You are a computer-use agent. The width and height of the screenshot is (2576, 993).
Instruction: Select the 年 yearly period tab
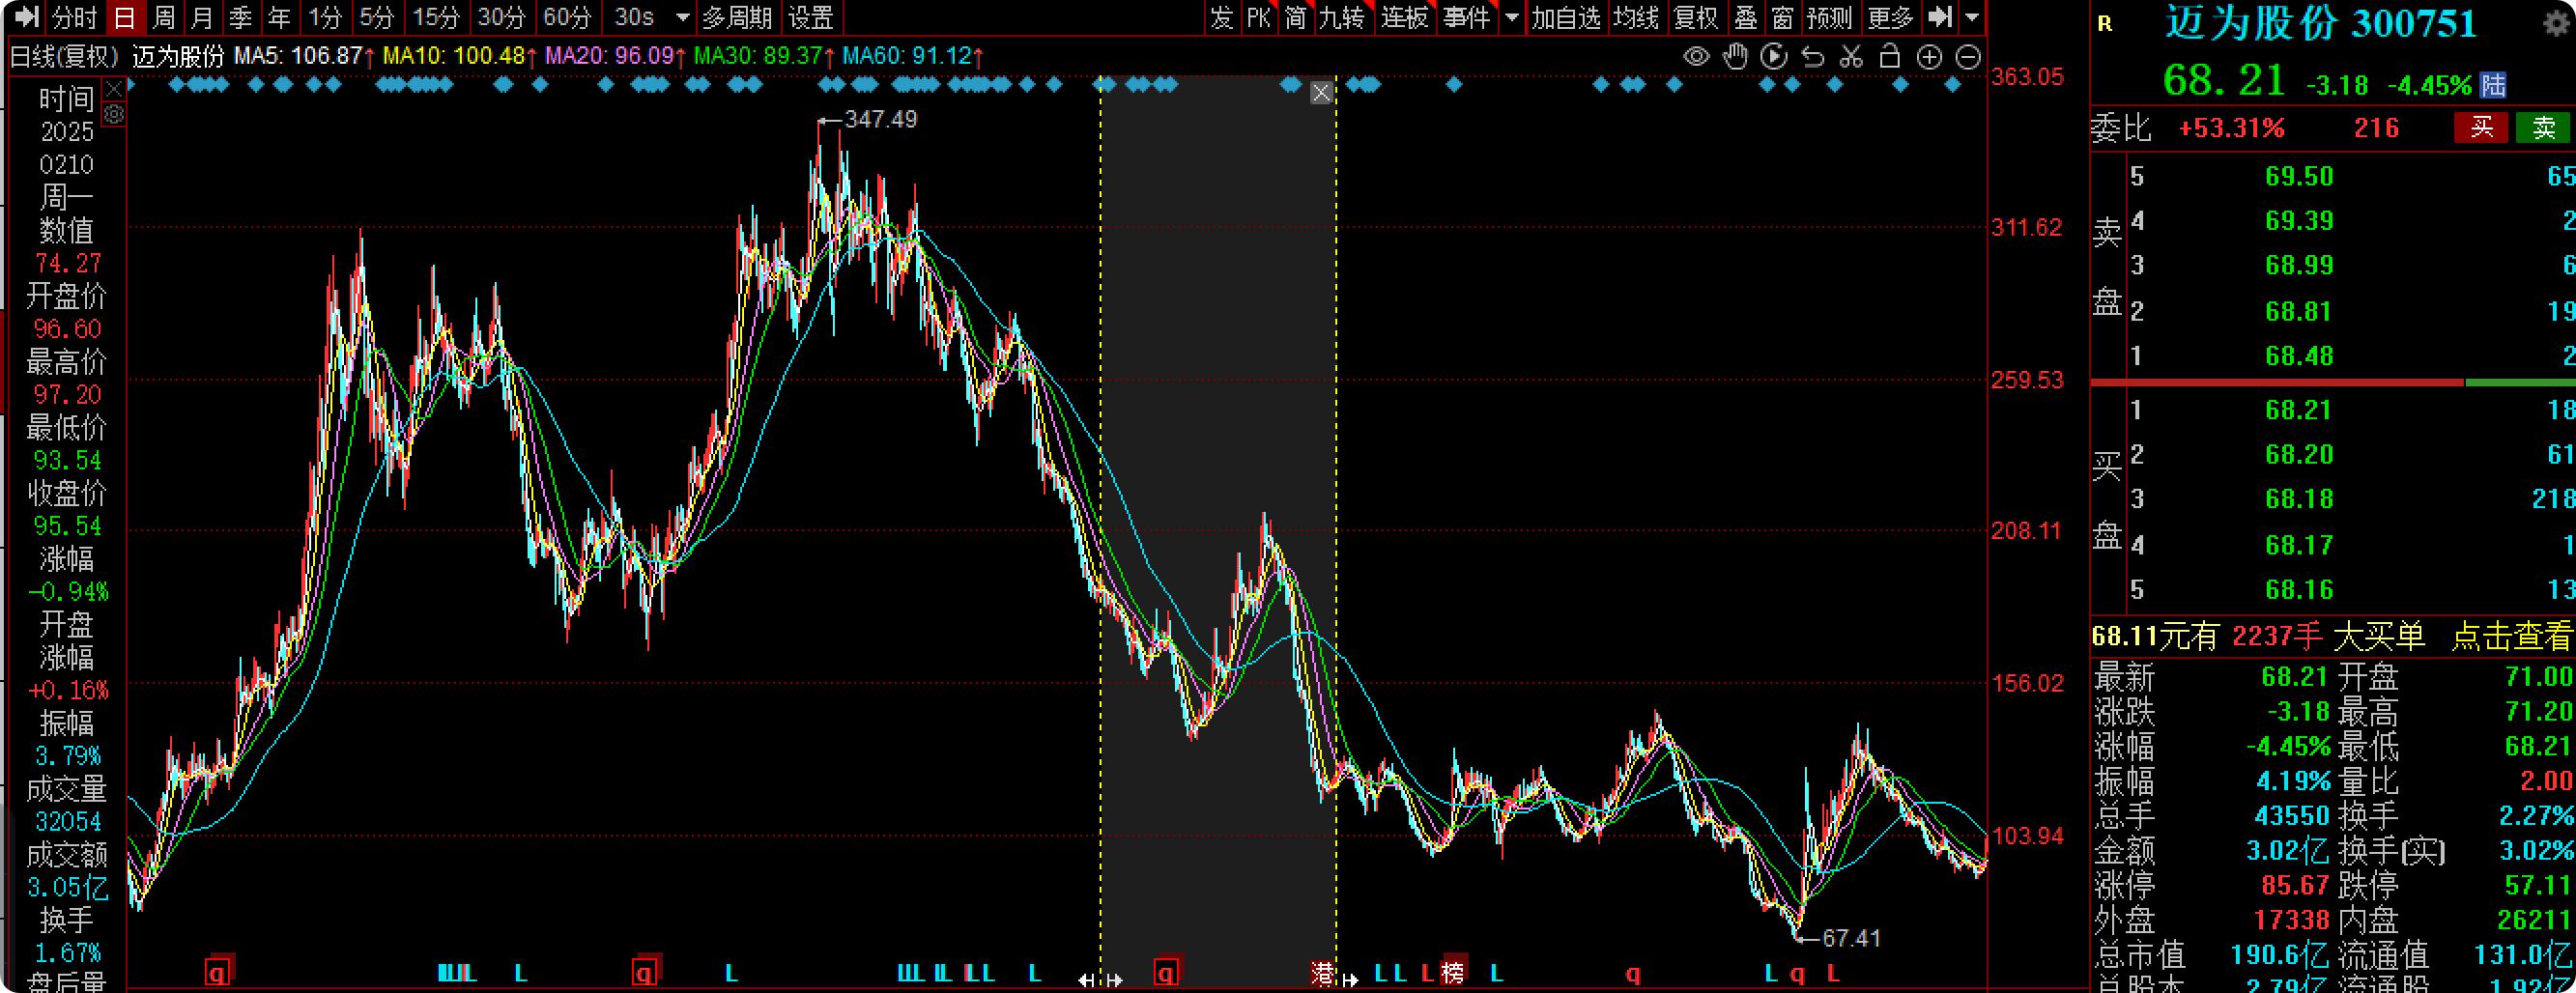[279, 17]
